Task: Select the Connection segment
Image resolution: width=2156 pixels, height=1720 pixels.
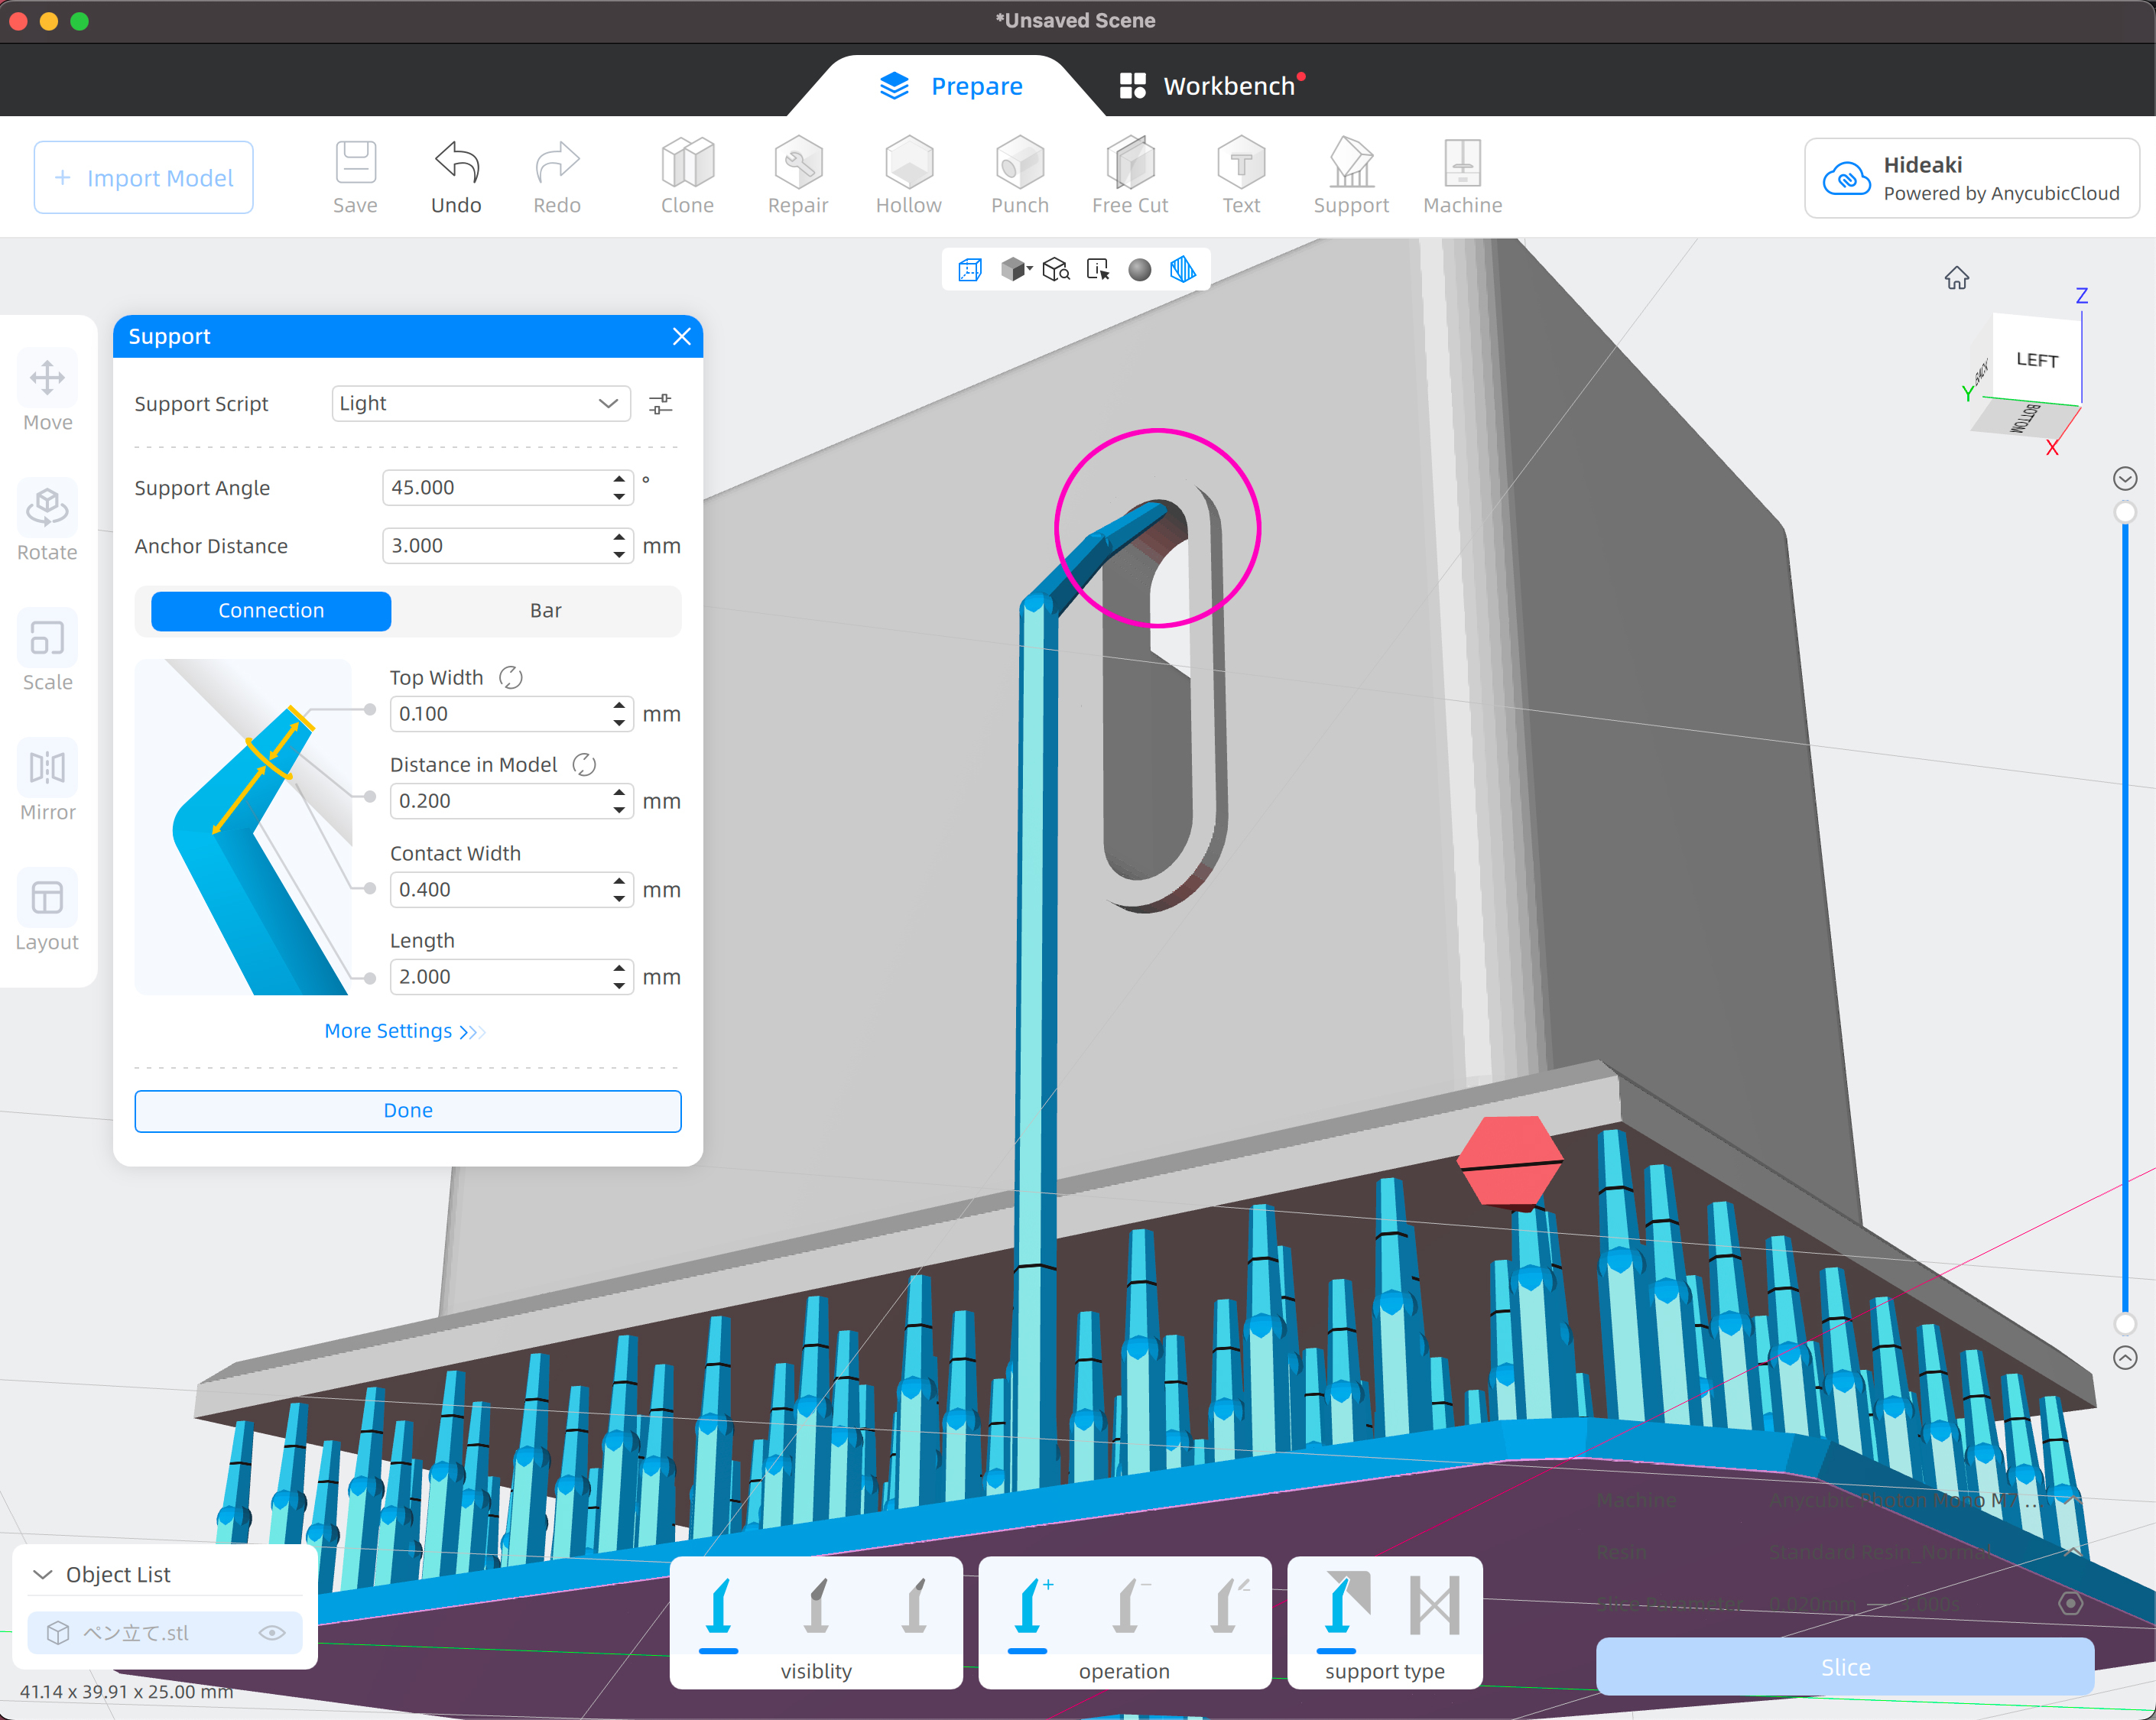Action: pos(271,611)
